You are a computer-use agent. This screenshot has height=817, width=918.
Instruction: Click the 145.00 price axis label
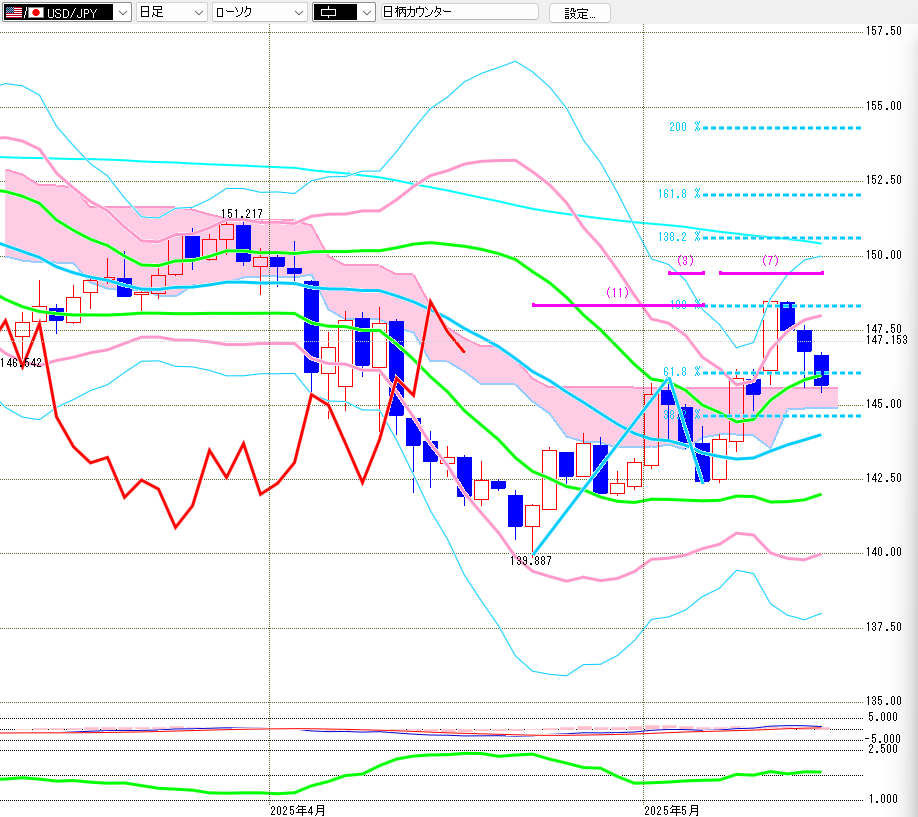pos(883,404)
